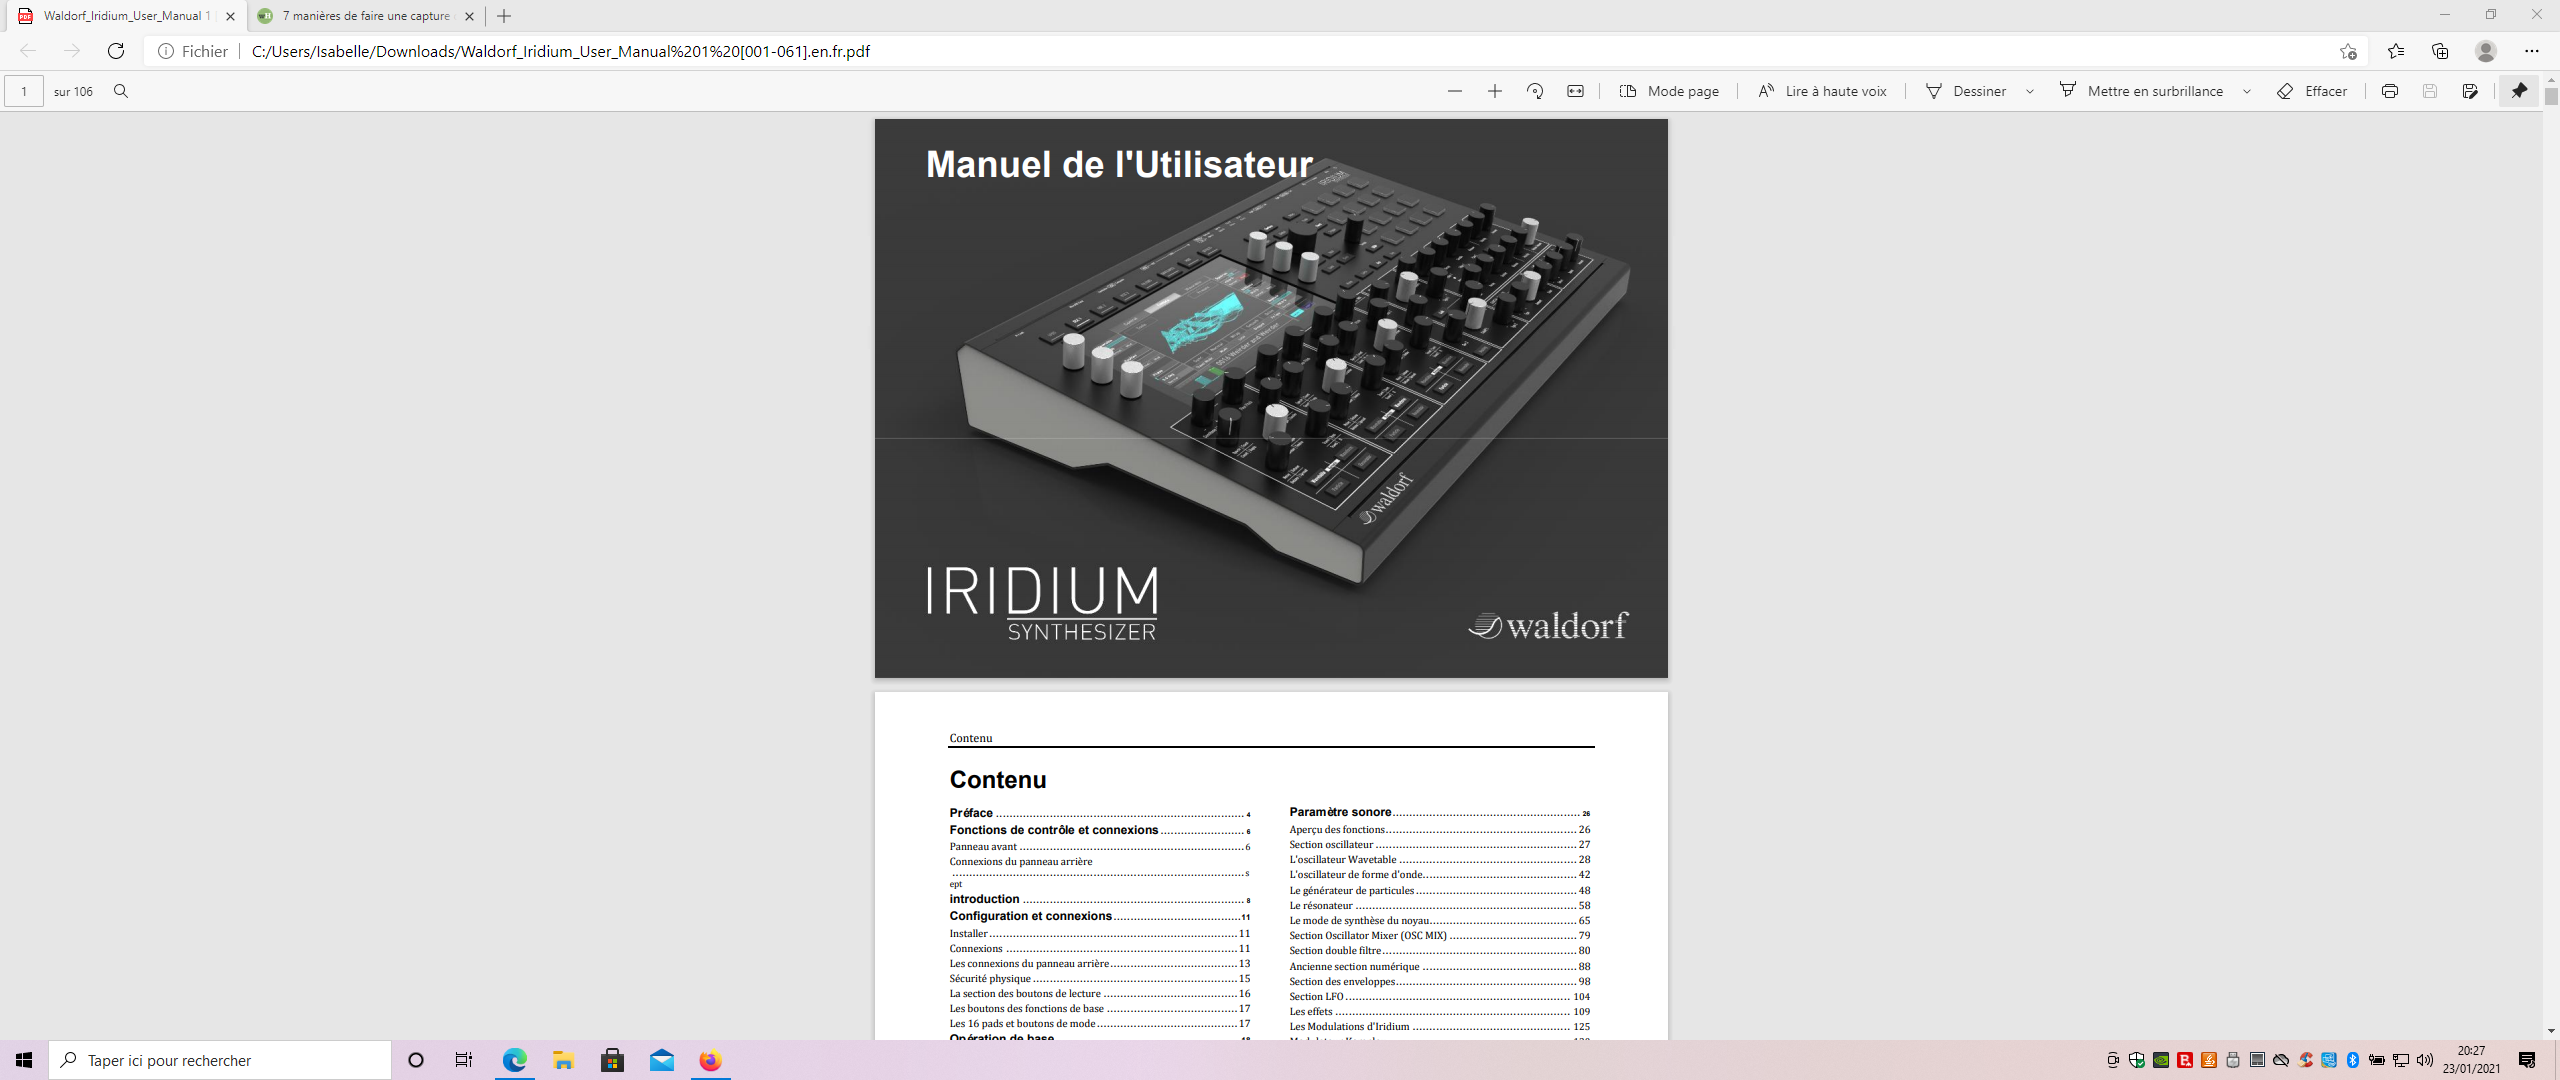Zoom in the PDF with plus icon
The width and height of the screenshot is (2560, 1080).
tap(1495, 91)
